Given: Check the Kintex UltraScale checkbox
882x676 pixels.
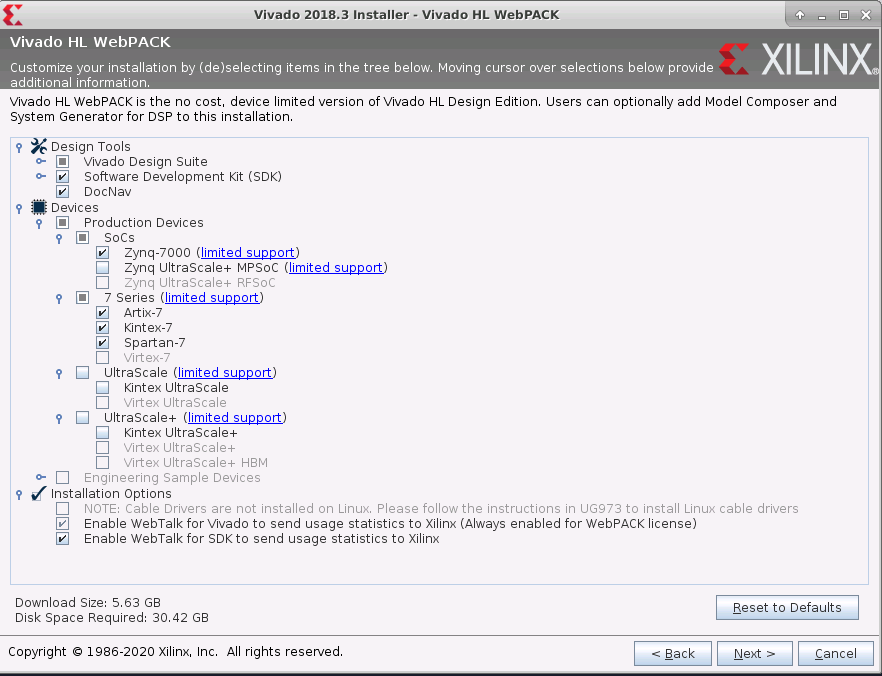Looking at the screenshot, I should (102, 387).
